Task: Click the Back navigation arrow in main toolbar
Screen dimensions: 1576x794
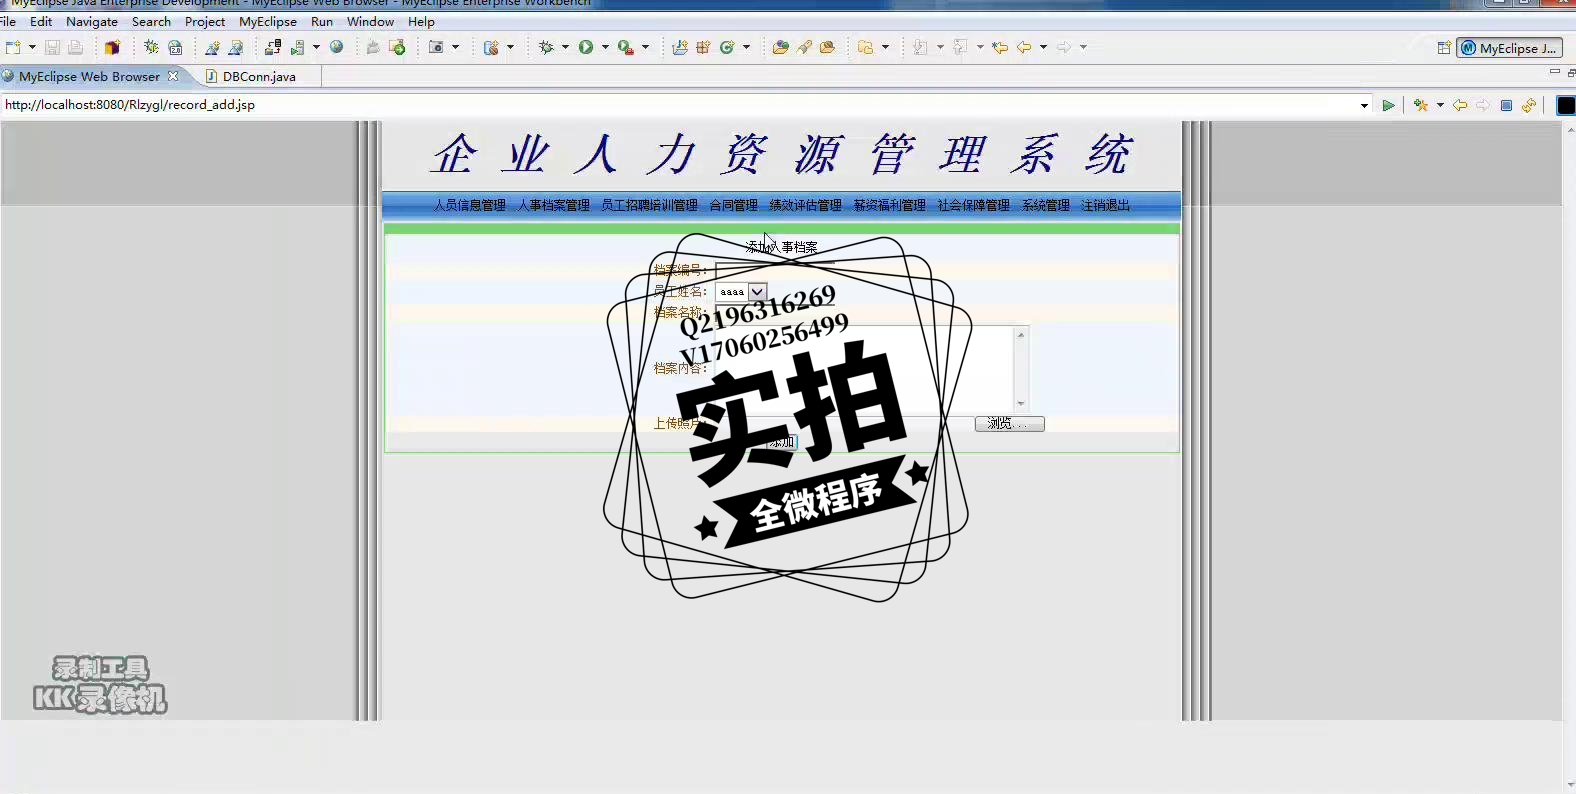Action: [x=1024, y=47]
